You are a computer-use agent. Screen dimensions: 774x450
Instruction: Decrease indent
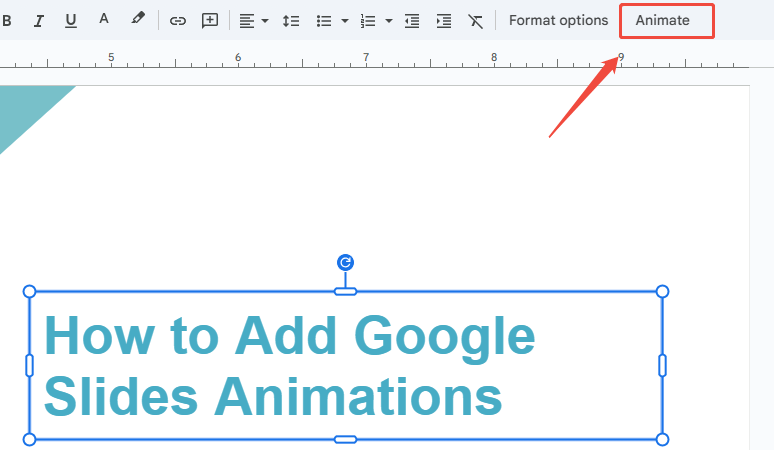(412, 21)
